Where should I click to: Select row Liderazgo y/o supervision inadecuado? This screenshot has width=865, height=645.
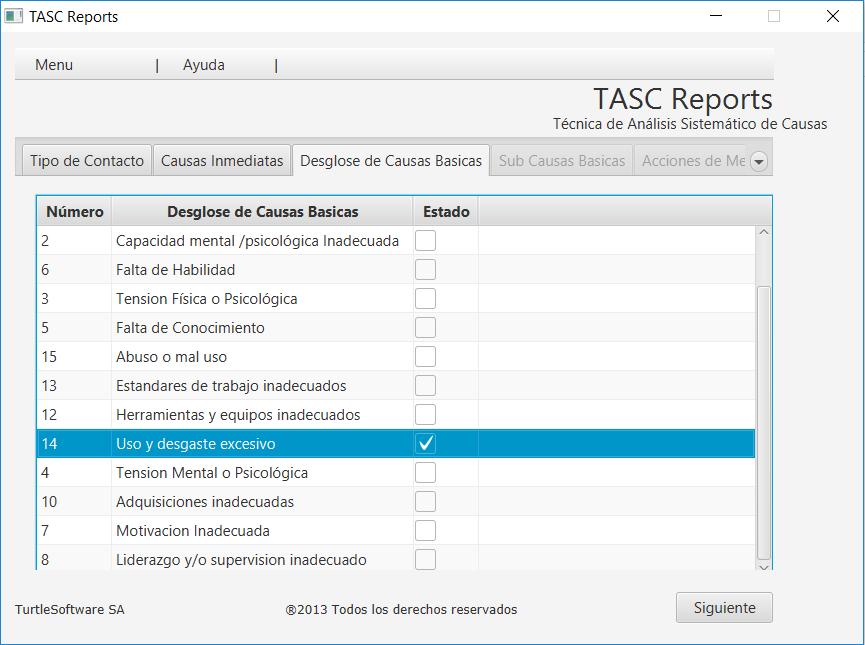(x=396, y=558)
